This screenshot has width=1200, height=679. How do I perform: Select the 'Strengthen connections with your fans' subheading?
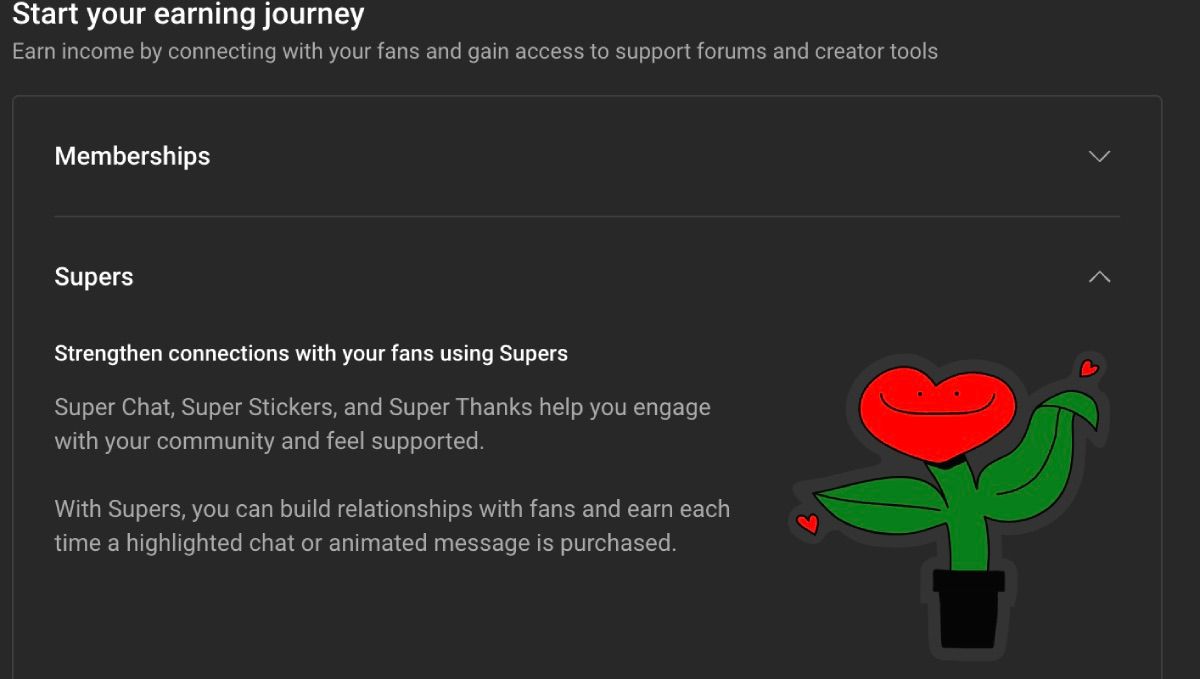(311, 353)
